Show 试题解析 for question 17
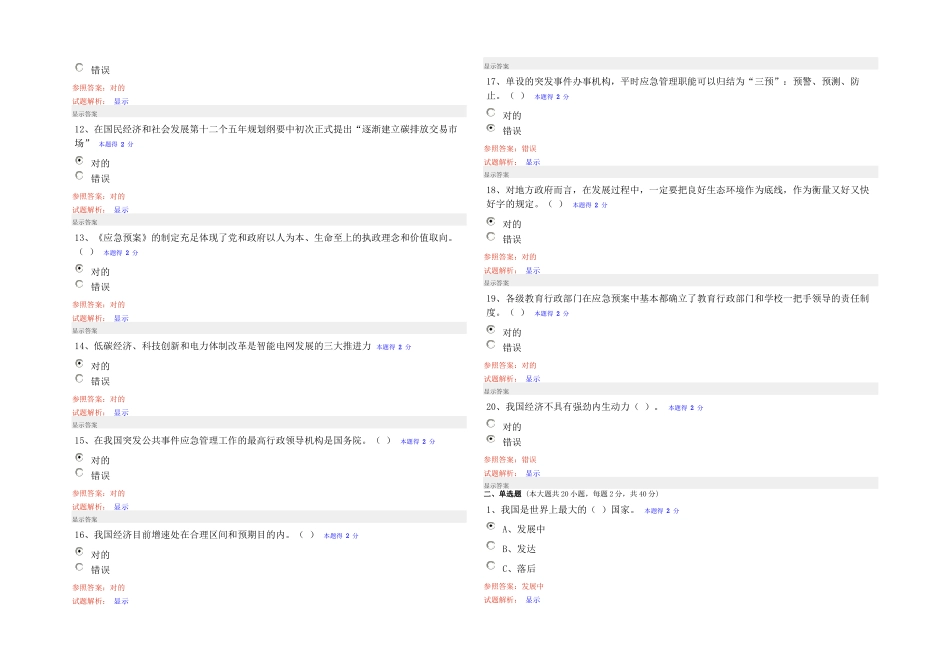This screenshot has width=950, height=672. [533, 162]
